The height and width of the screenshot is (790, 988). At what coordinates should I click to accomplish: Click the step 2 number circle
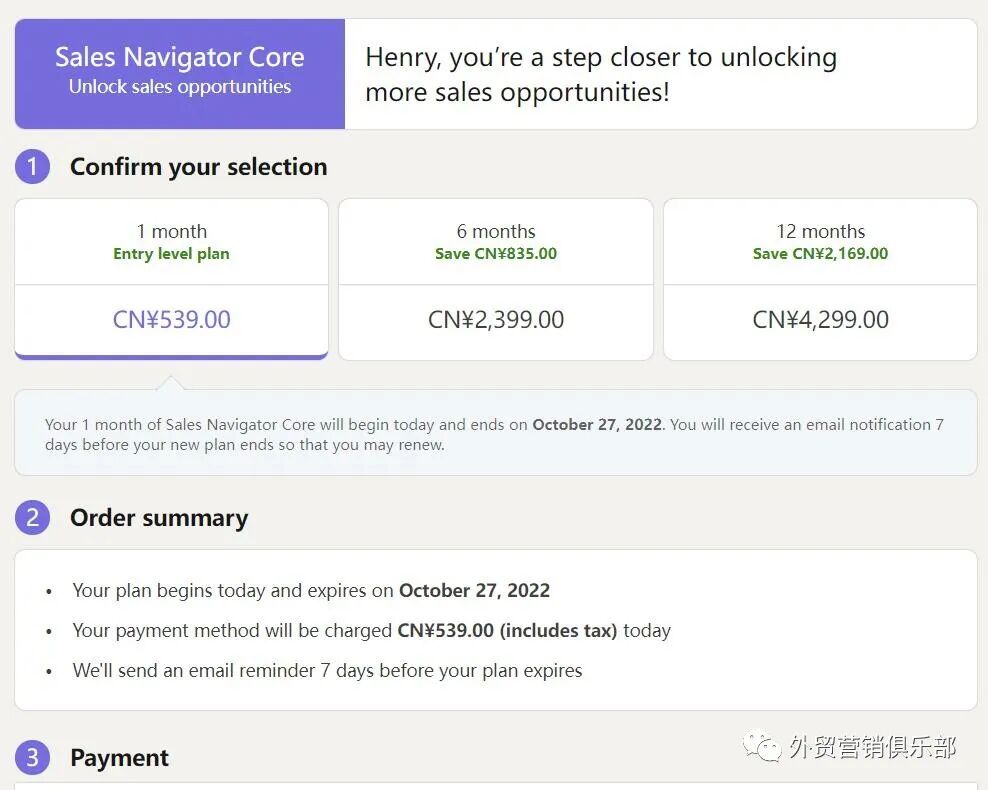[32, 518]
